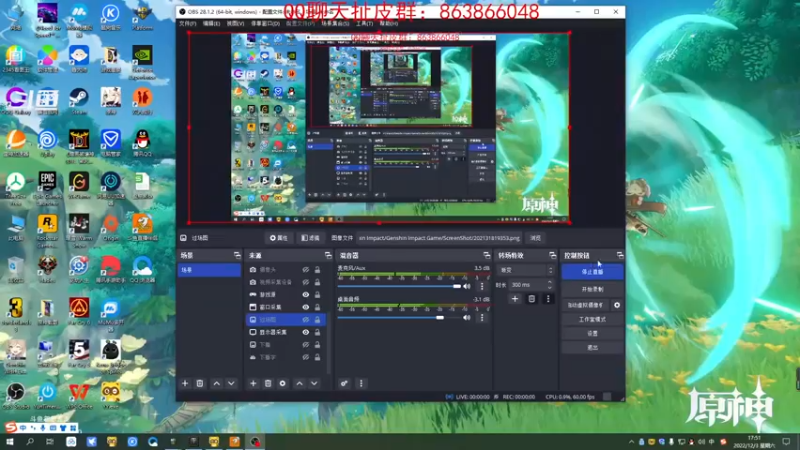Show the 视频采集设备 source via its eye icon
The image size is (800, 450).
(x=305, y=282)
